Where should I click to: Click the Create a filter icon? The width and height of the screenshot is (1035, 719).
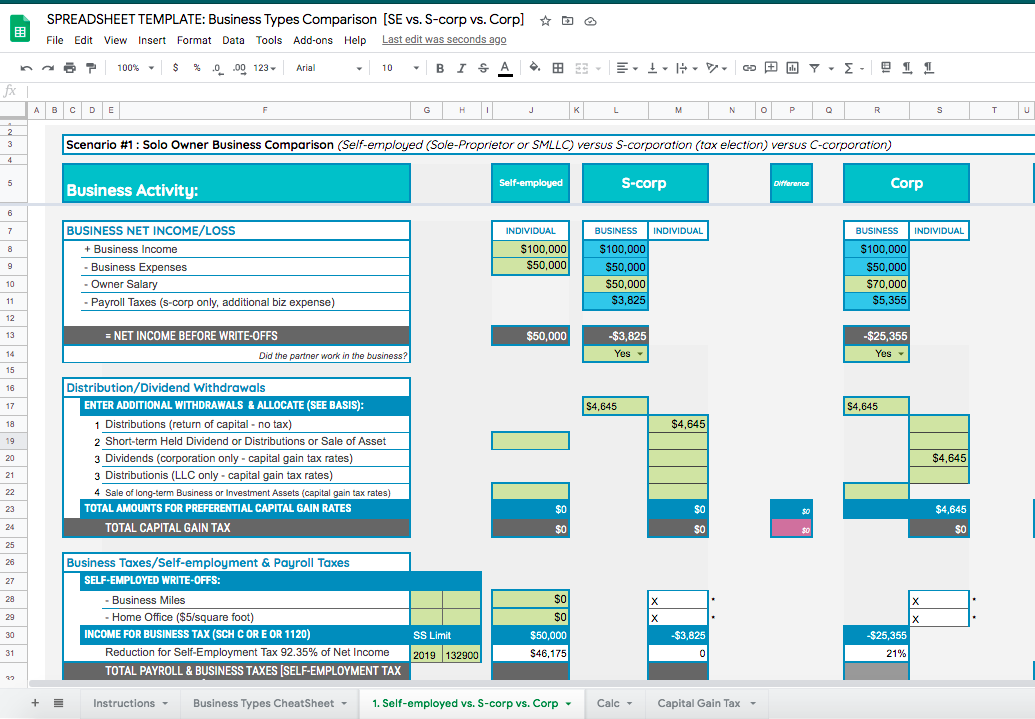coord(815,68)
